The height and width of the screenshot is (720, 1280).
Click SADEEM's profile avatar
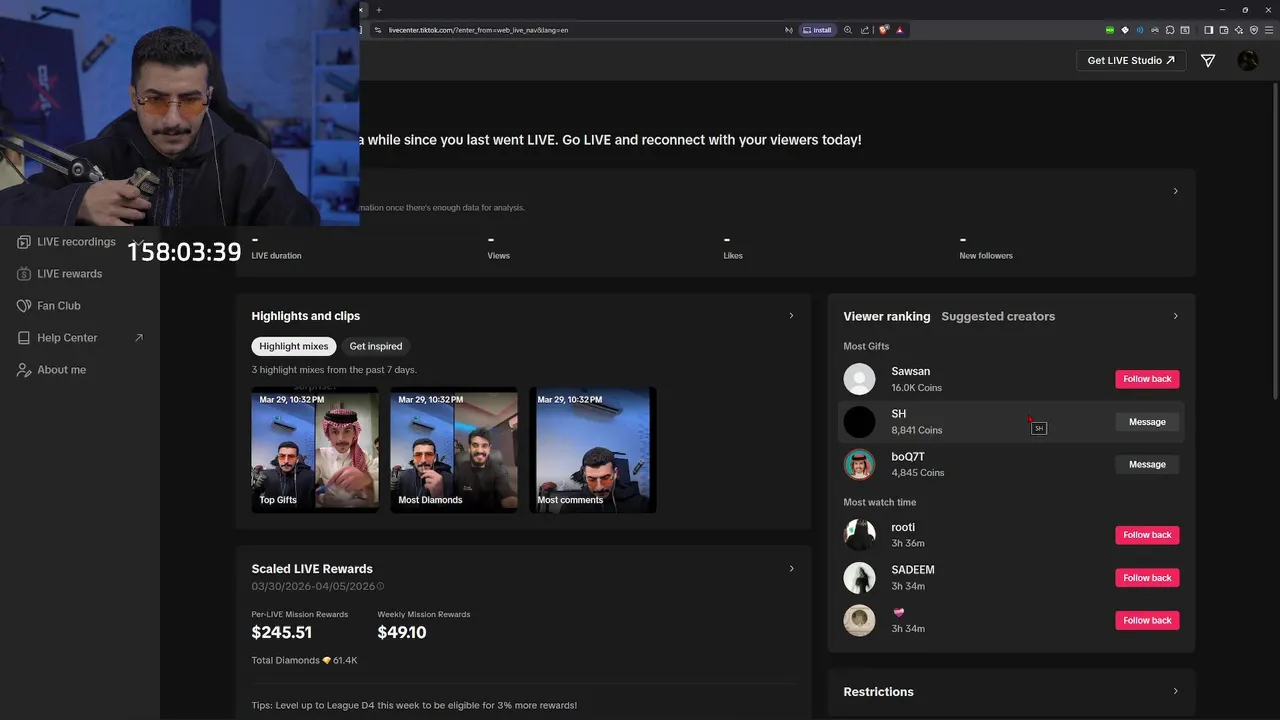(x=859, y=578)
